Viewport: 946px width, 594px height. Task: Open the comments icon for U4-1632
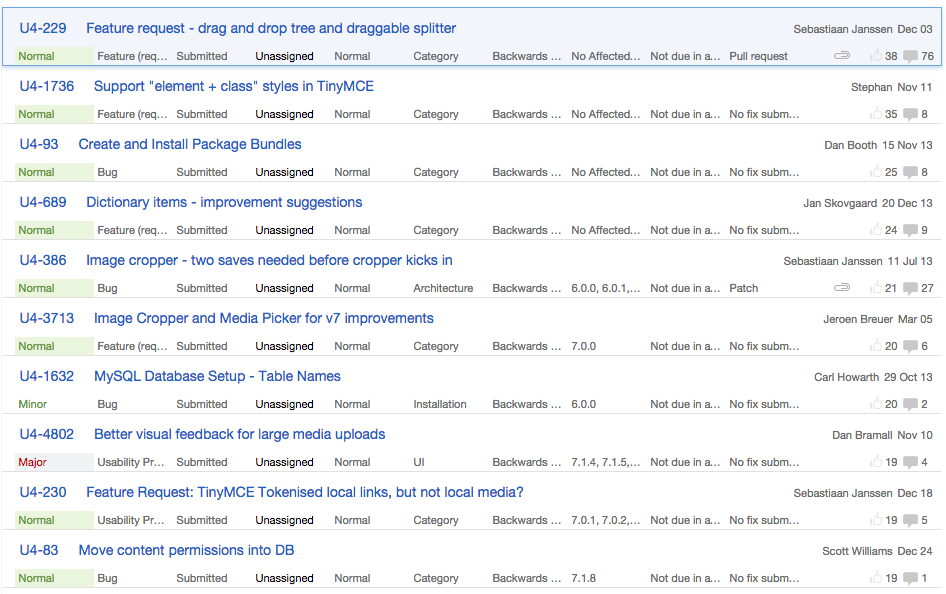point(910,404)
